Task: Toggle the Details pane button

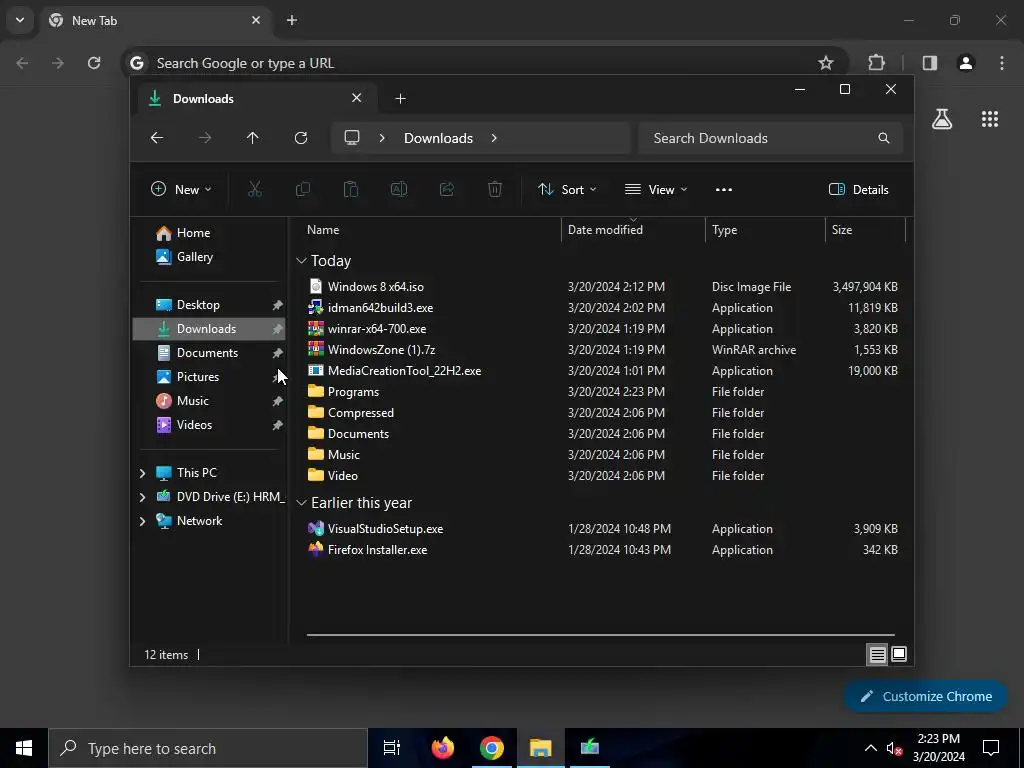Action: (x=858, y=189)
